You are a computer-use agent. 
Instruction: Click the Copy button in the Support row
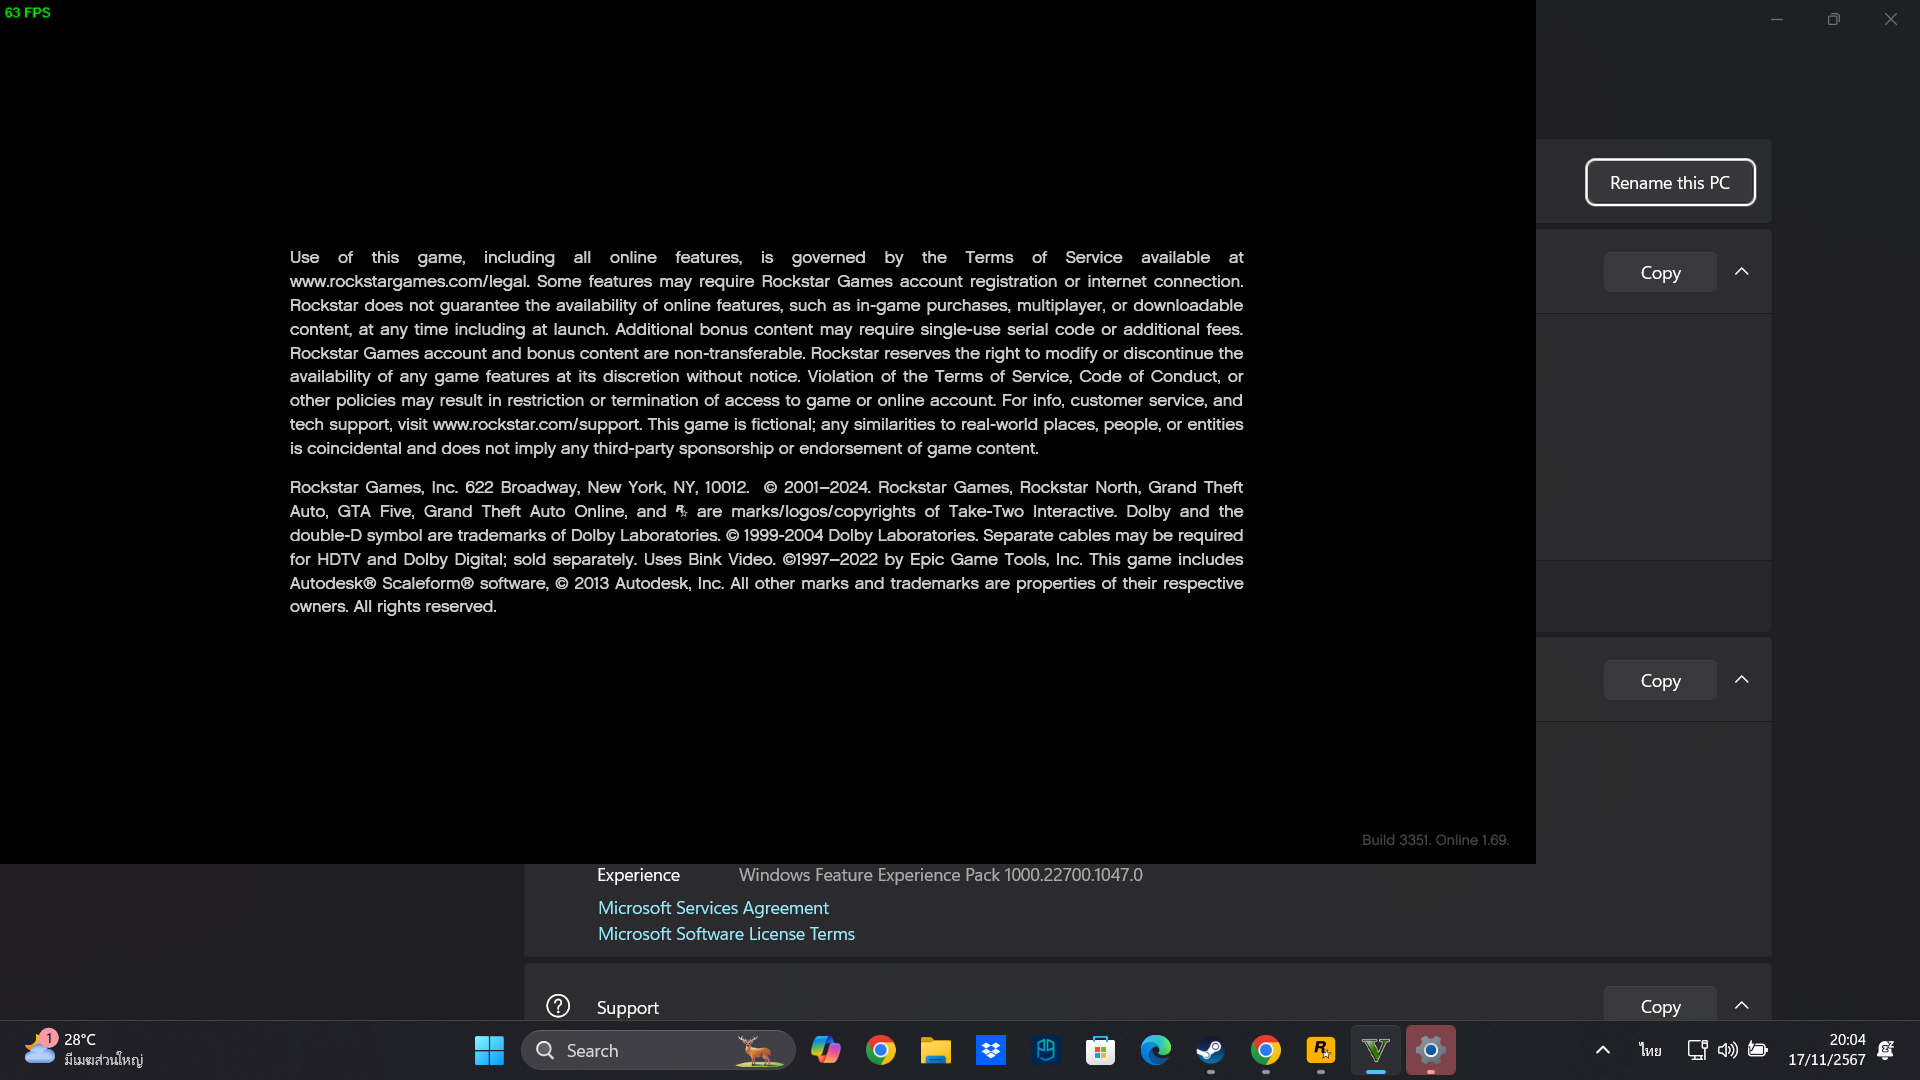point(1660,1004)
